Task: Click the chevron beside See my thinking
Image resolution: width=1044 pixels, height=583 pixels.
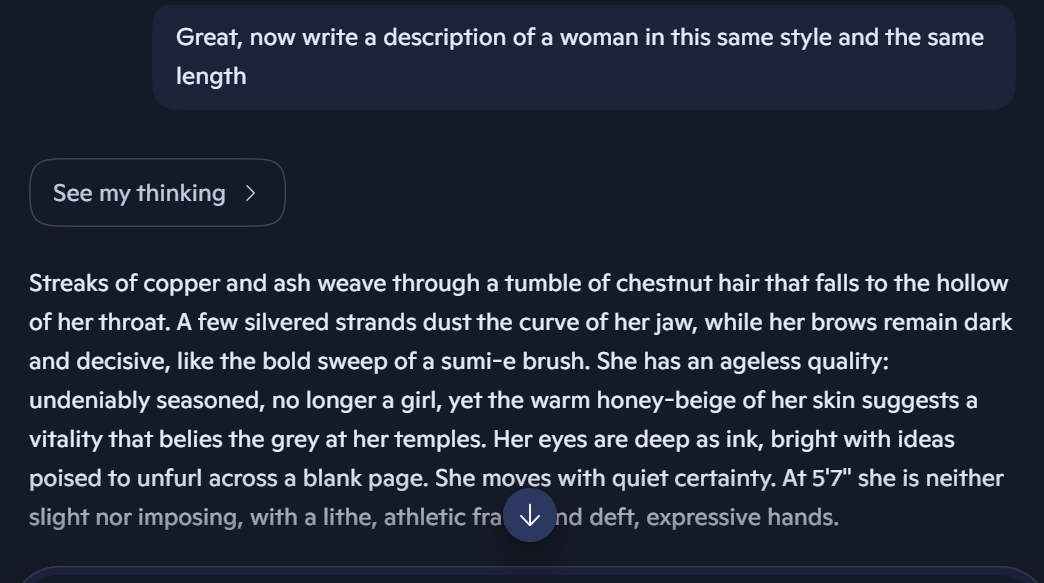Action: (250, 193)
